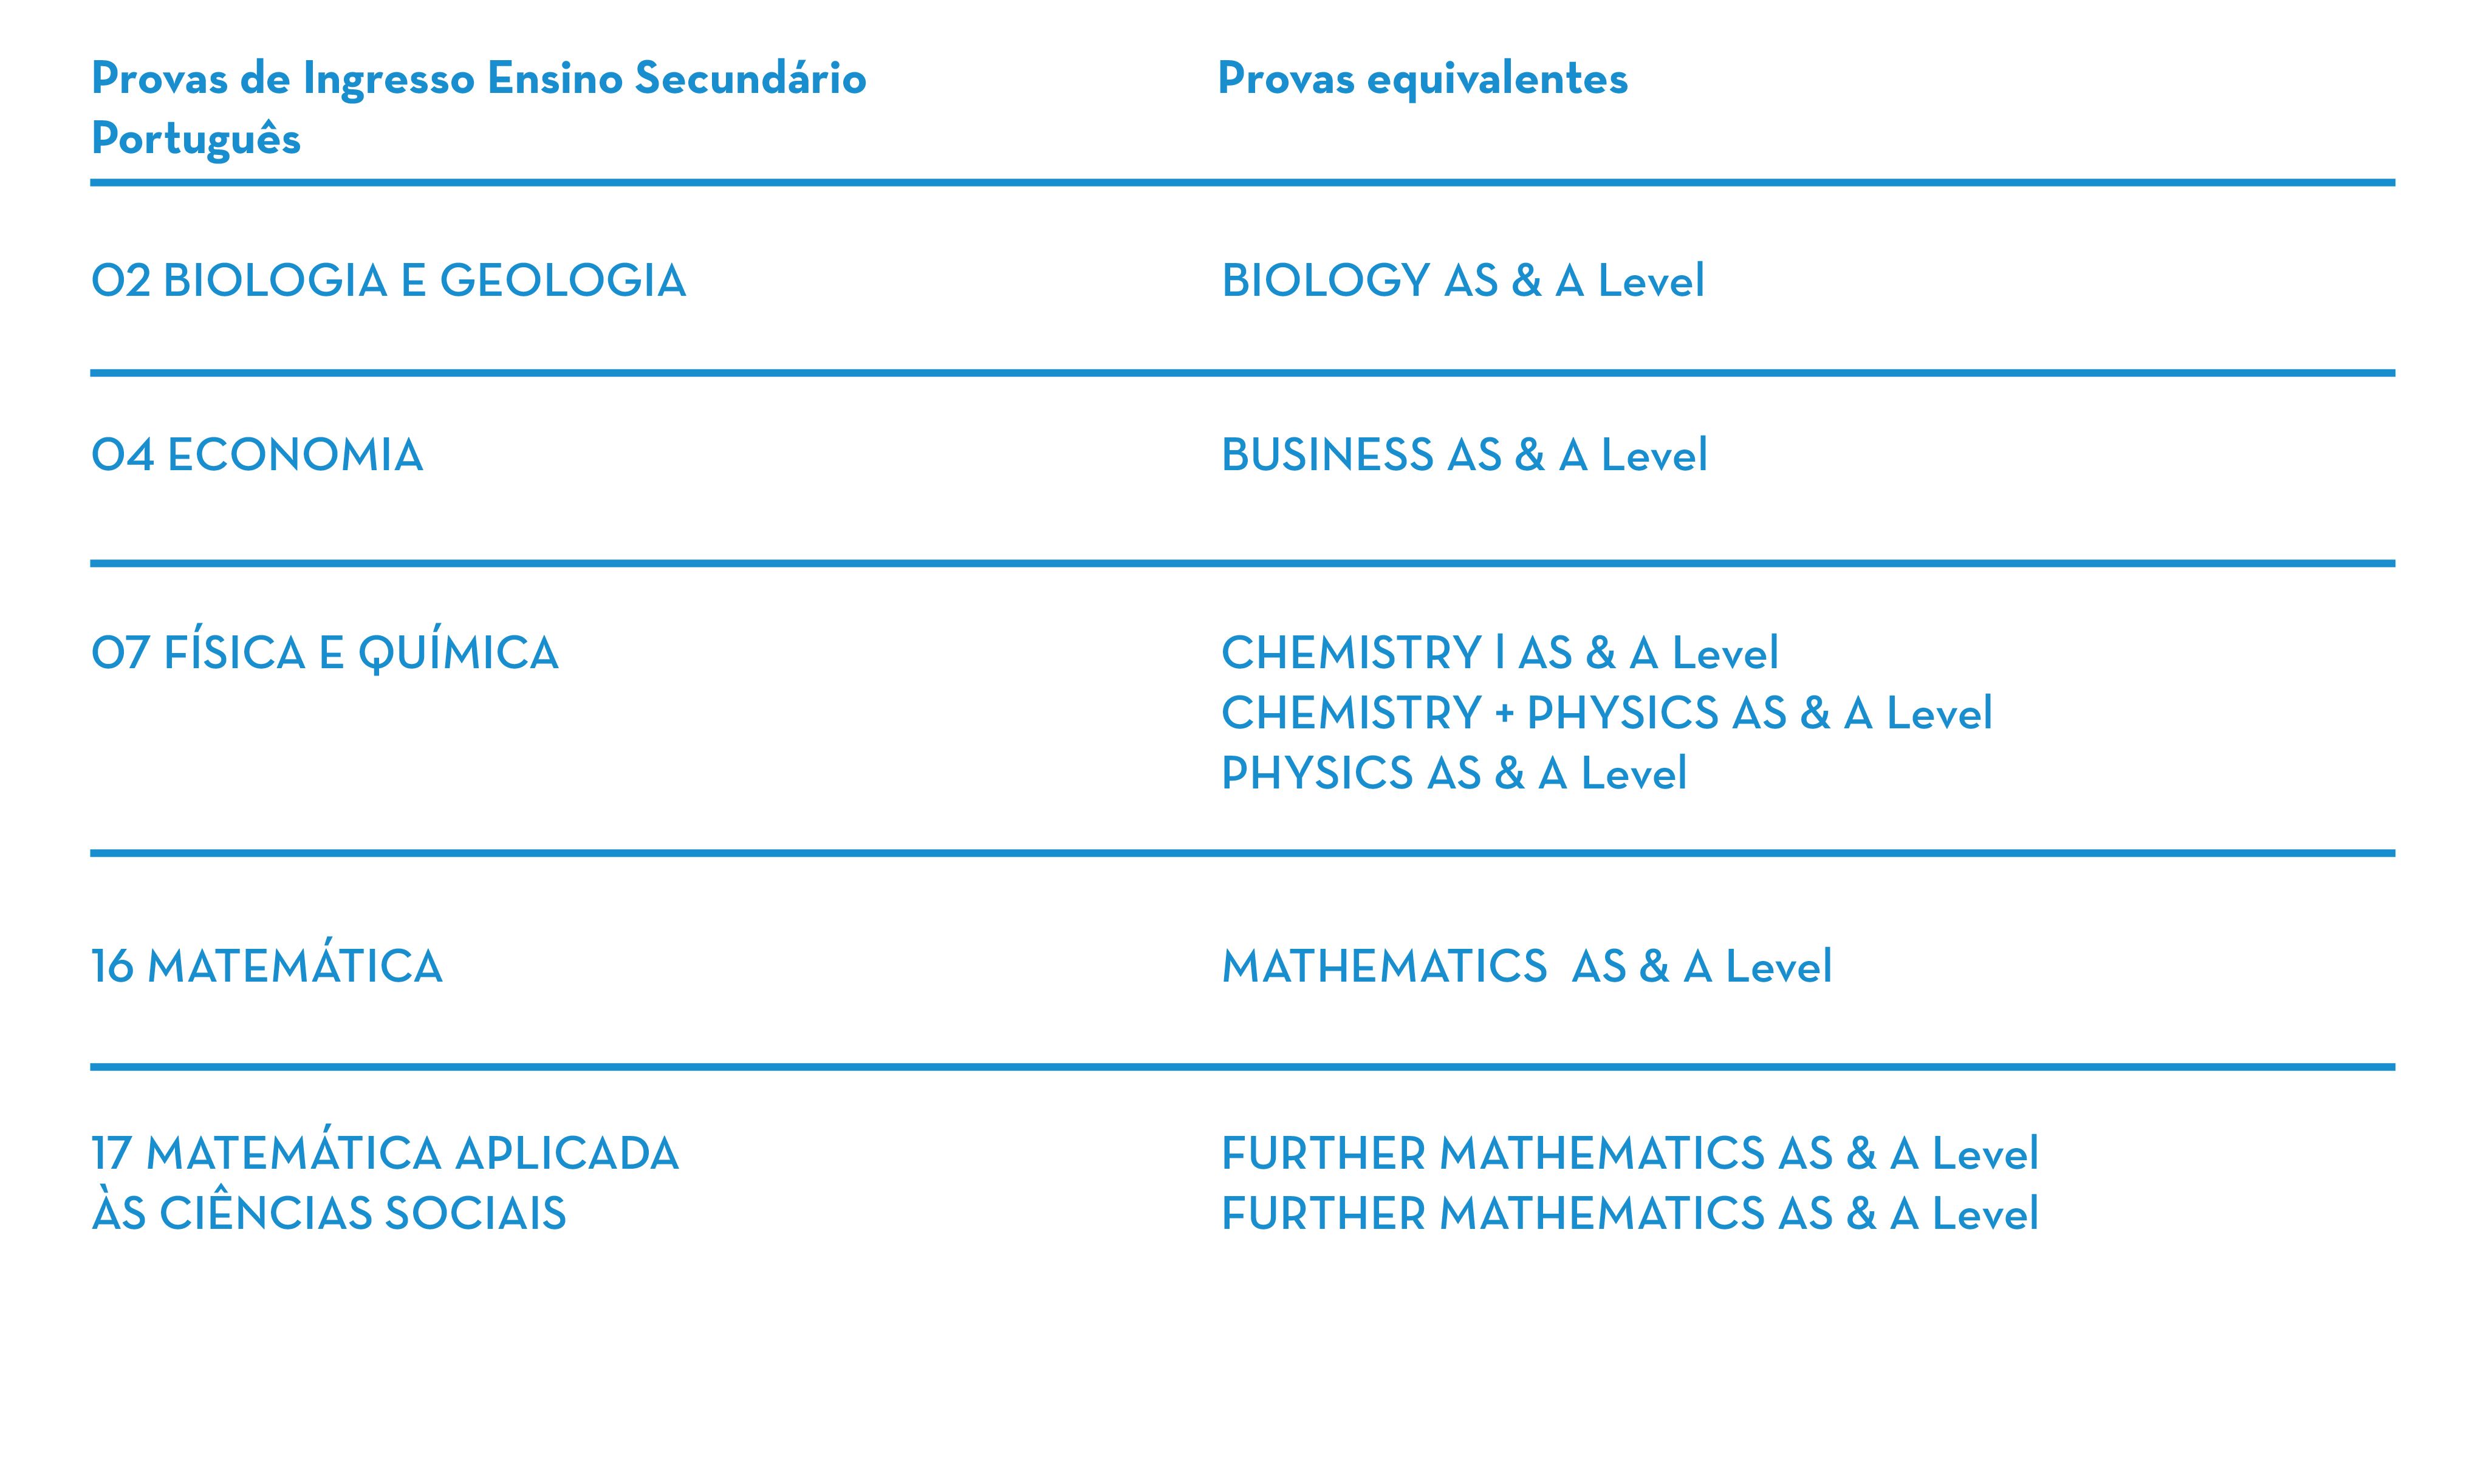Click first 'FURTHER MATHEMATICS AS & A Level' line
This screenshot has height=1484, width=2478.
[1629, 1154]
